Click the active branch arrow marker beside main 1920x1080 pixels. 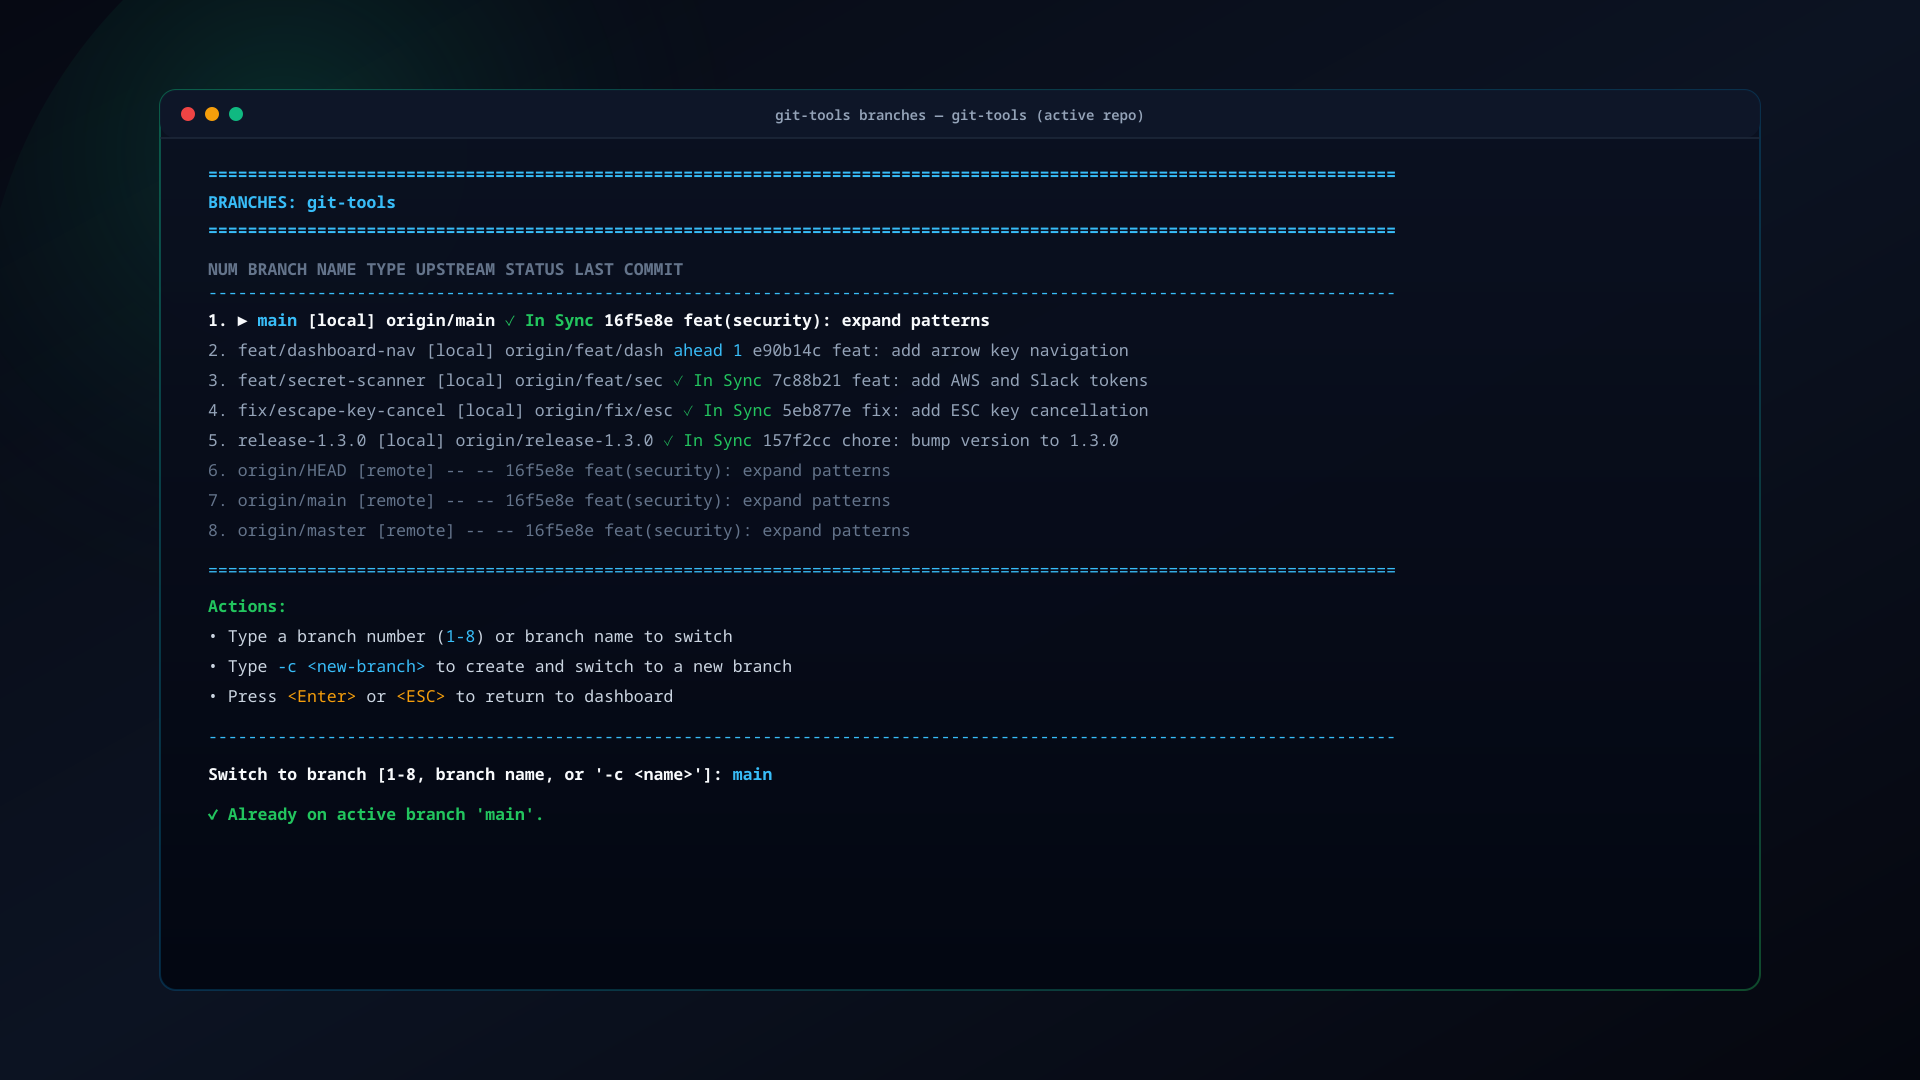click(x=242, y=321)
